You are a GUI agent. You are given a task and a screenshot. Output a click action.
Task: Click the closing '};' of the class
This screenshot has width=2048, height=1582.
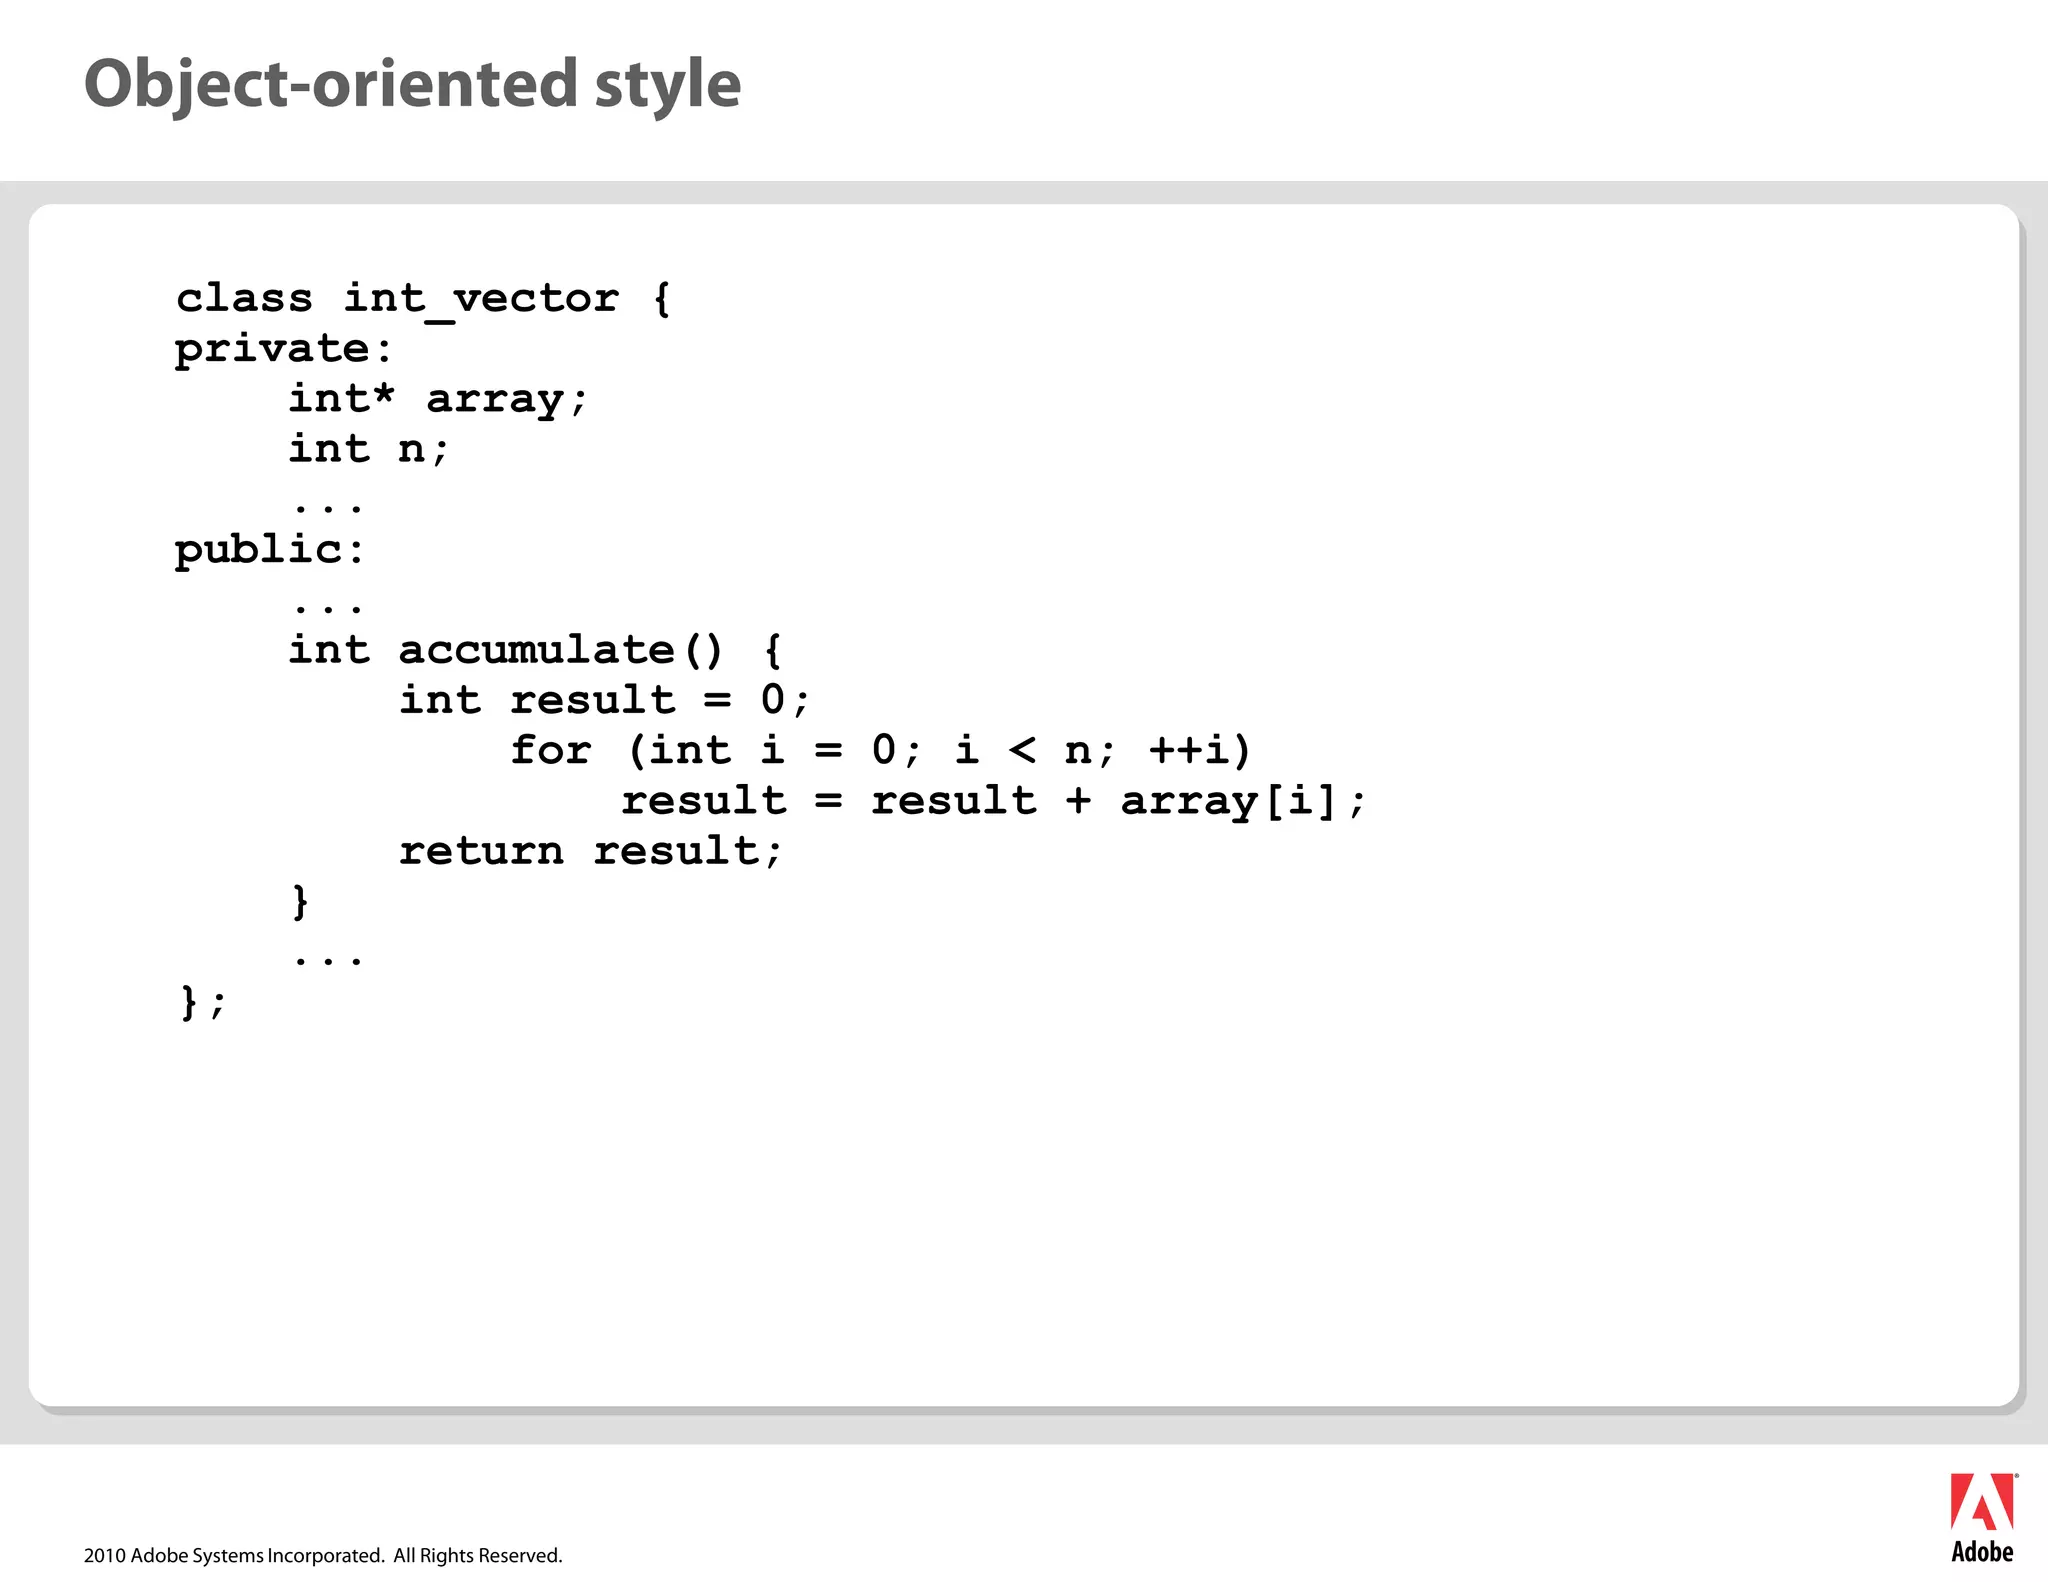click(x=204, y=1002)
